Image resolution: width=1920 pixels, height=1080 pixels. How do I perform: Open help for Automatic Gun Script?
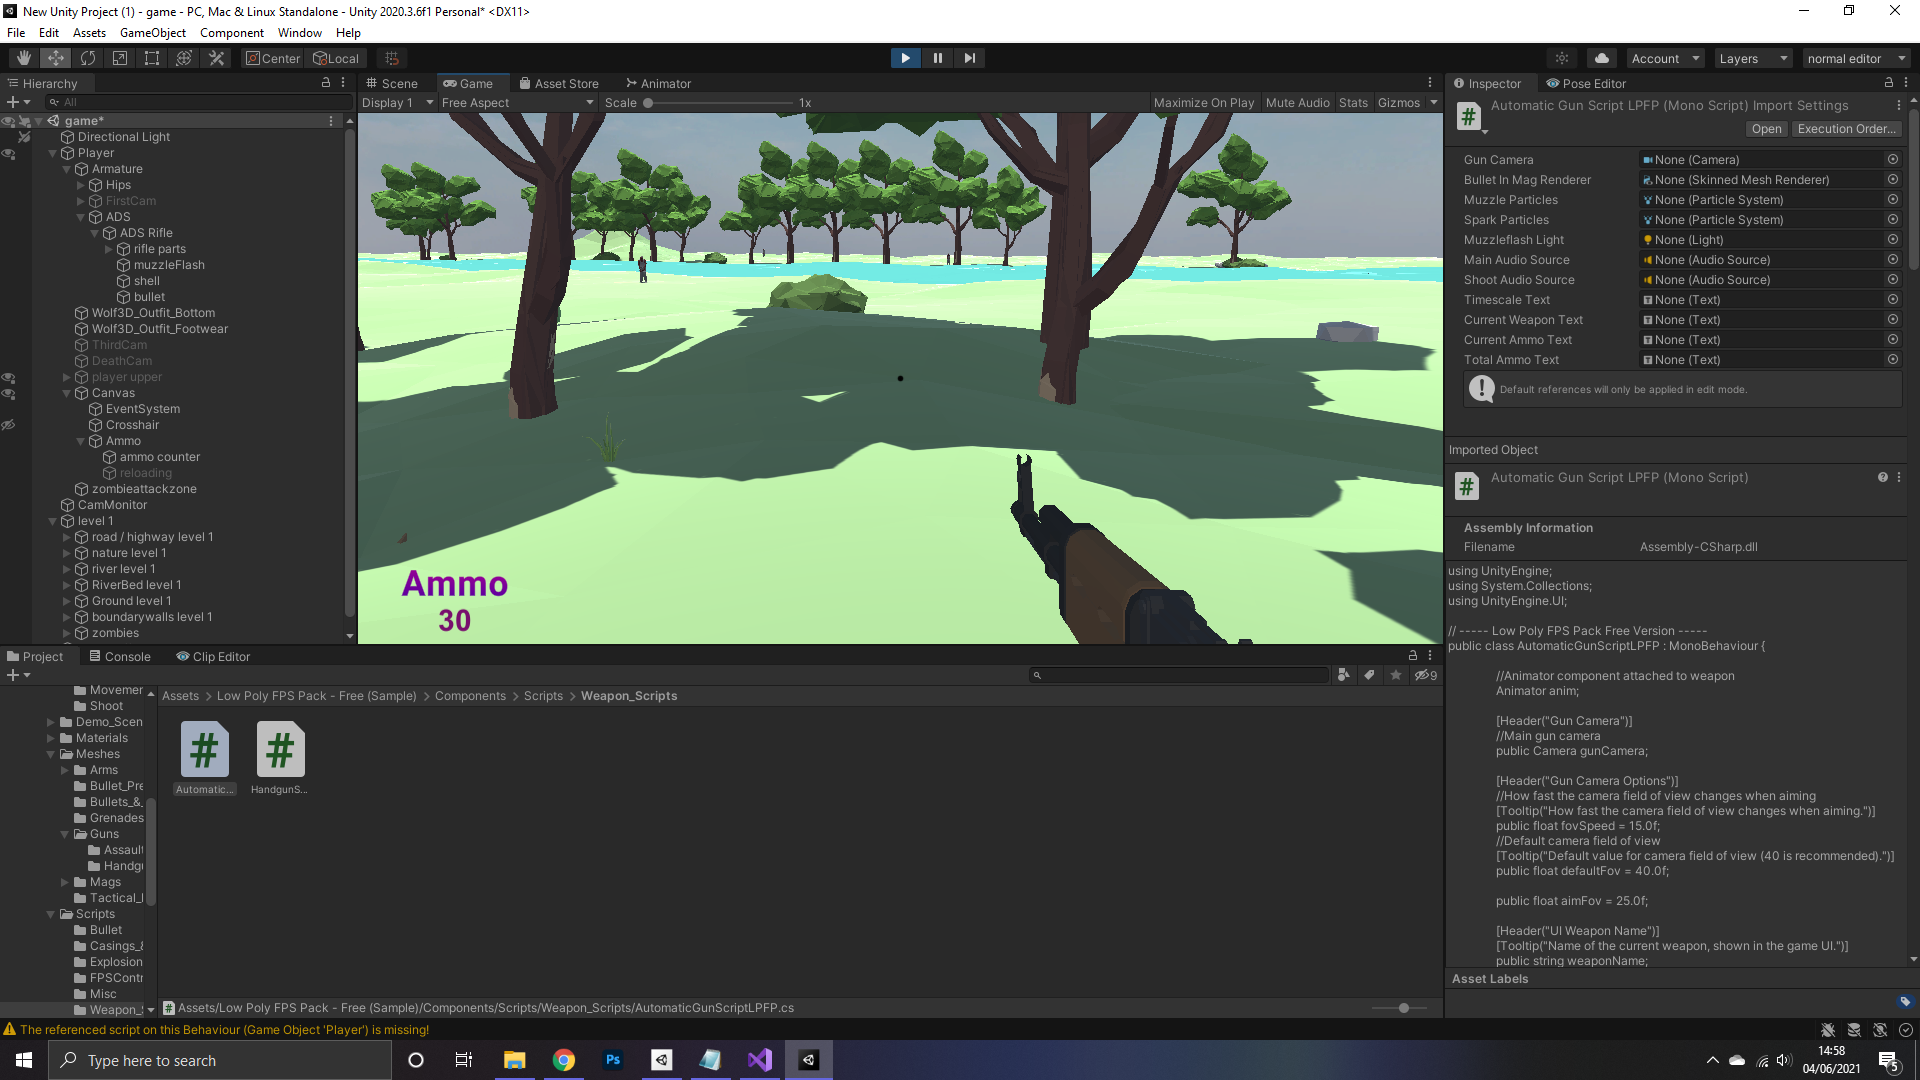[1883, 477]
